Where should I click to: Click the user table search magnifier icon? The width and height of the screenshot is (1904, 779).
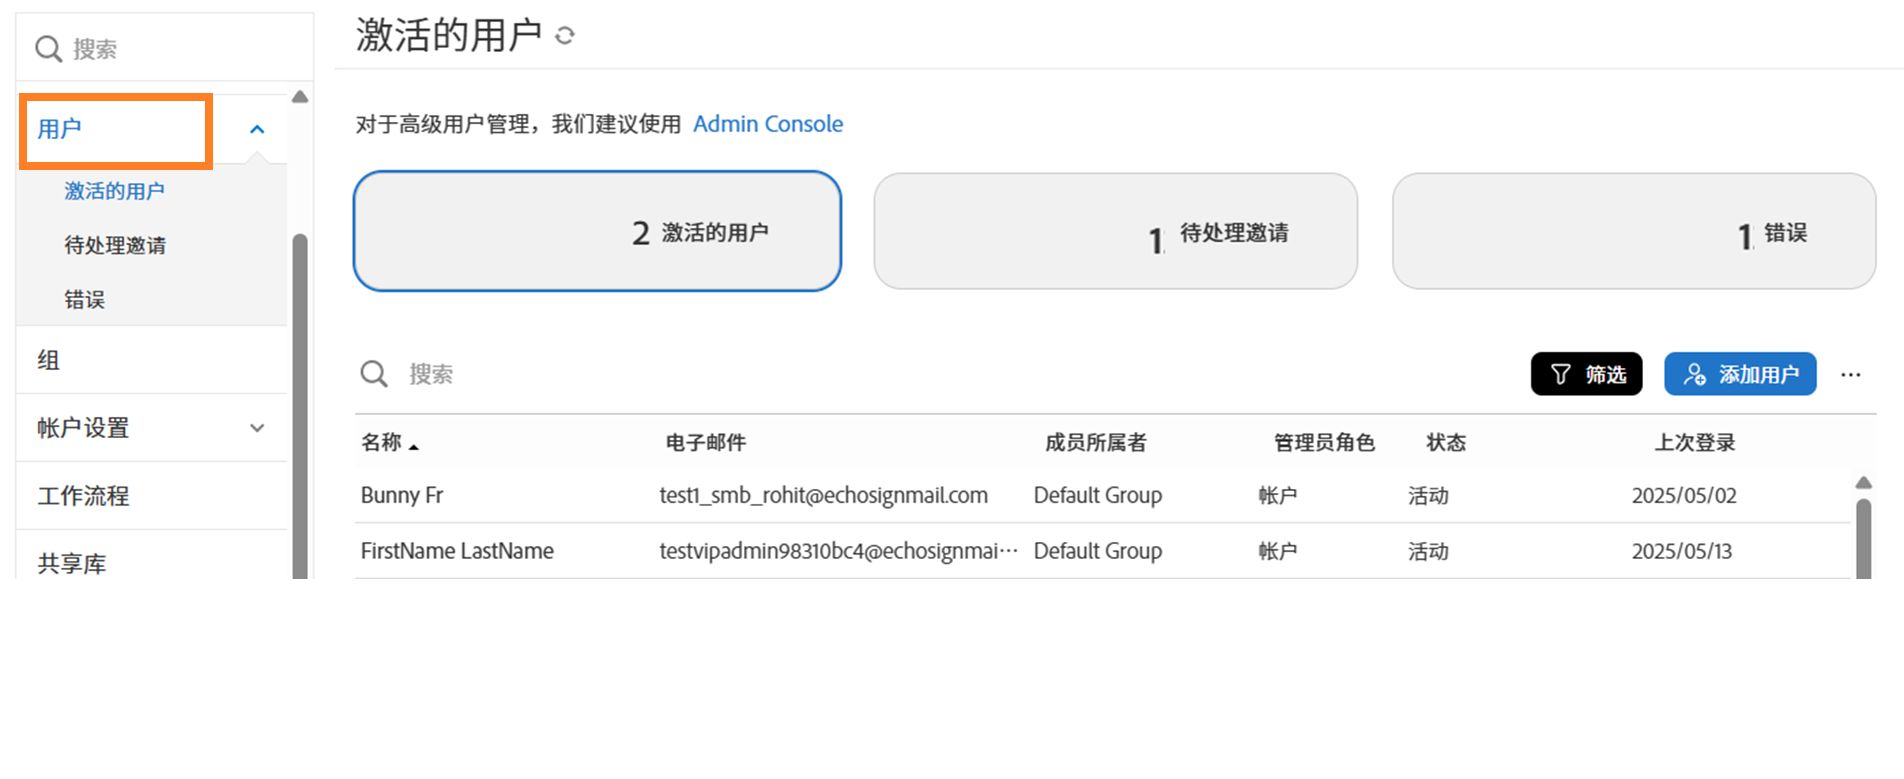374,374
